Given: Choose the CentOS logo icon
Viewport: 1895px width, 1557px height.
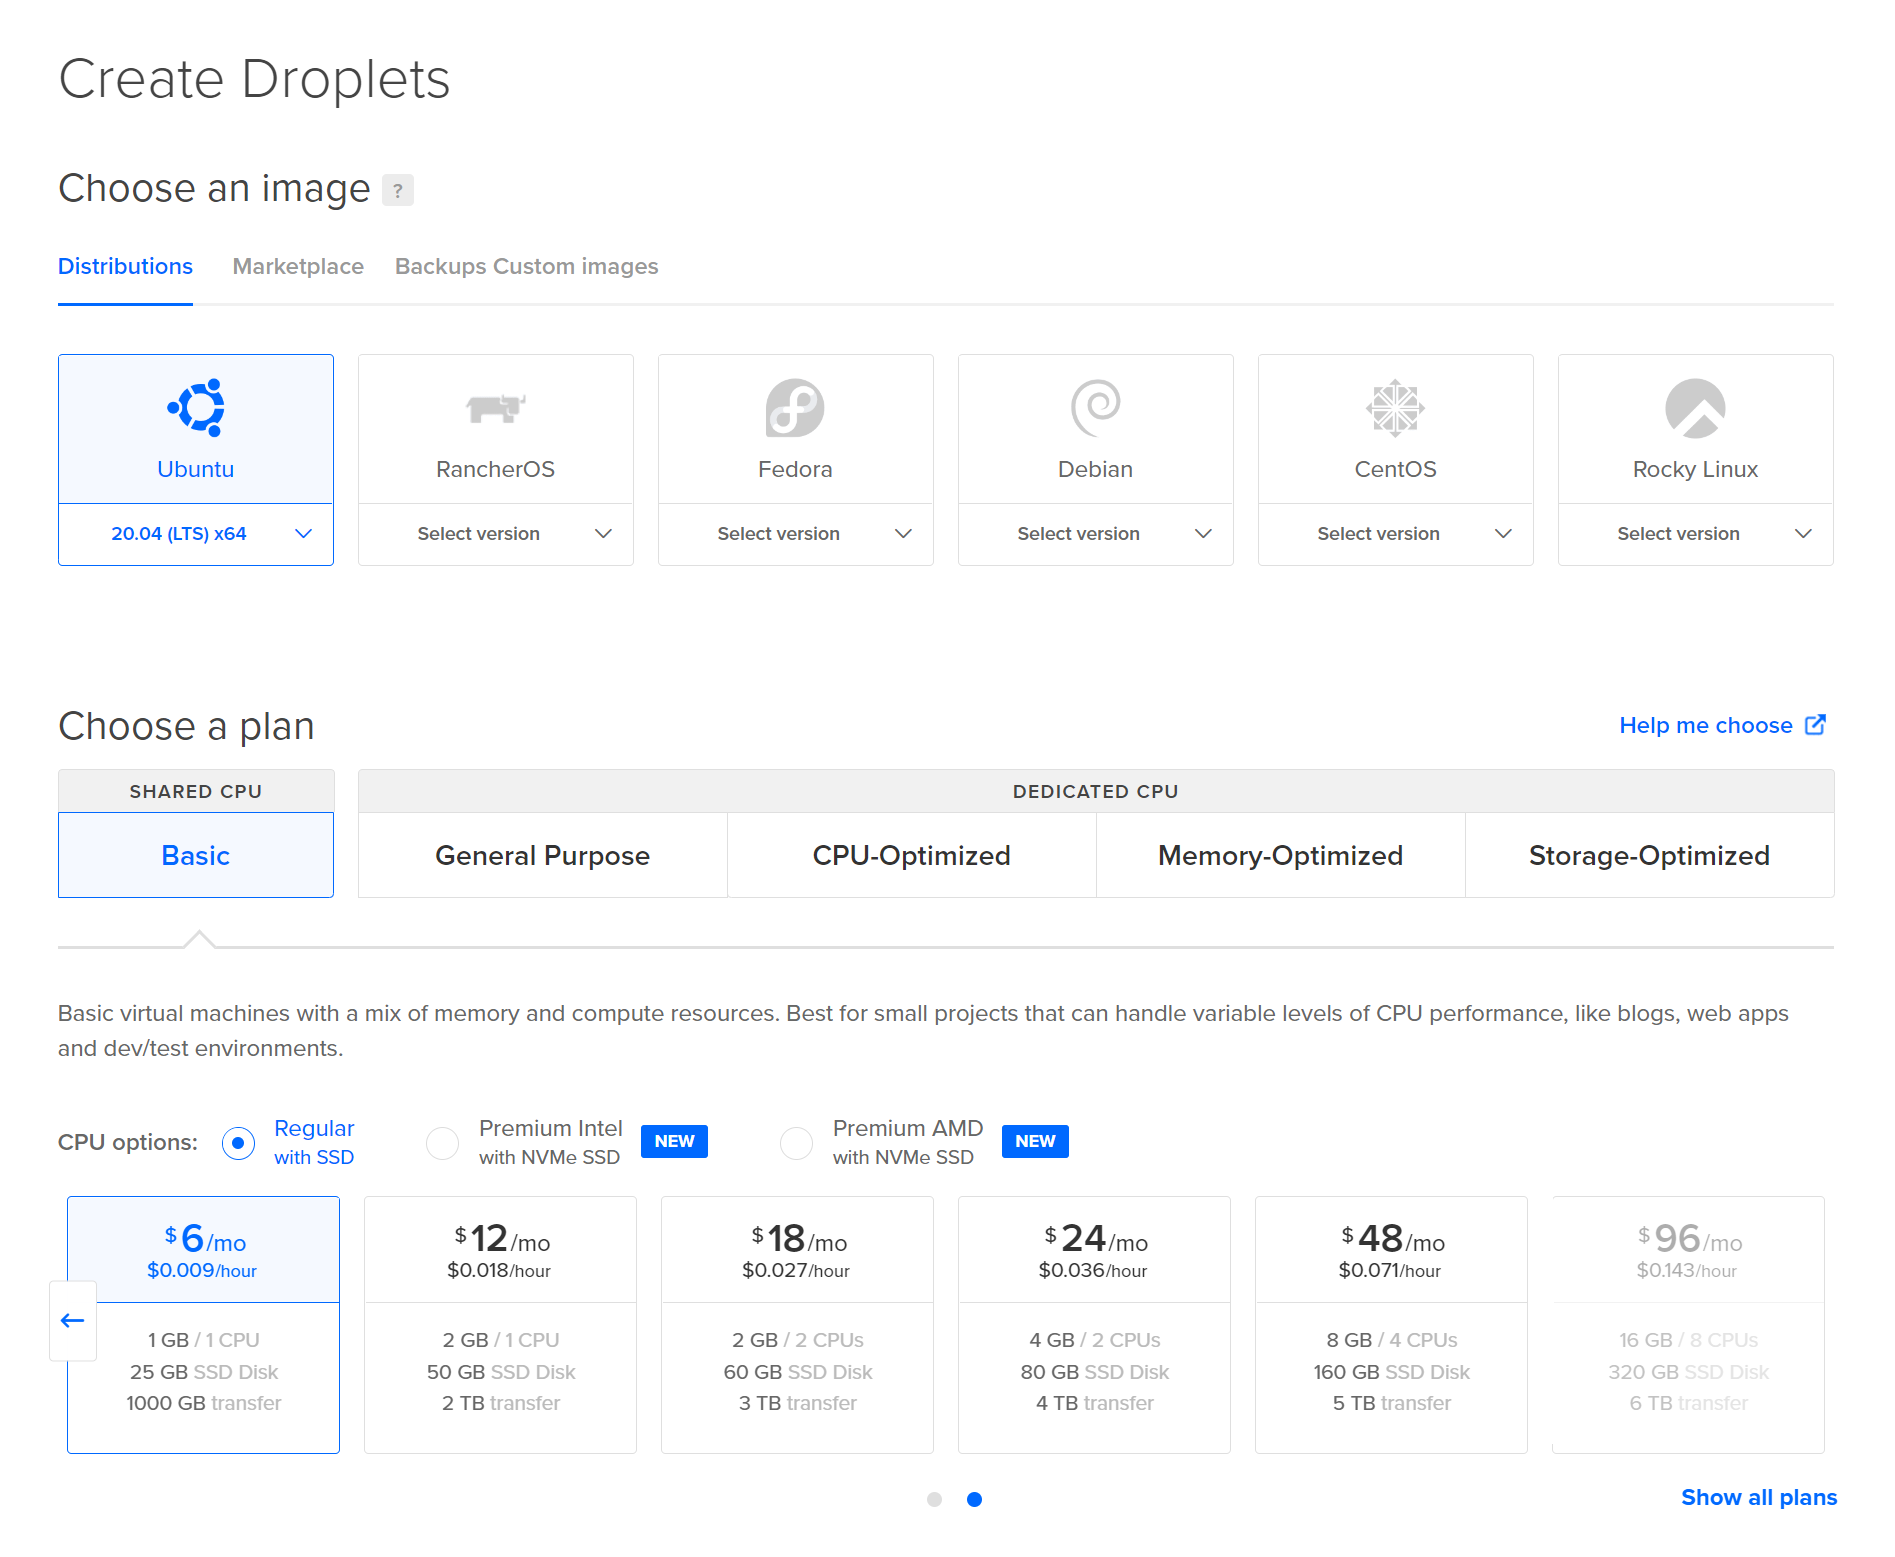Looking at the screenshot, I should point(1396,408).
